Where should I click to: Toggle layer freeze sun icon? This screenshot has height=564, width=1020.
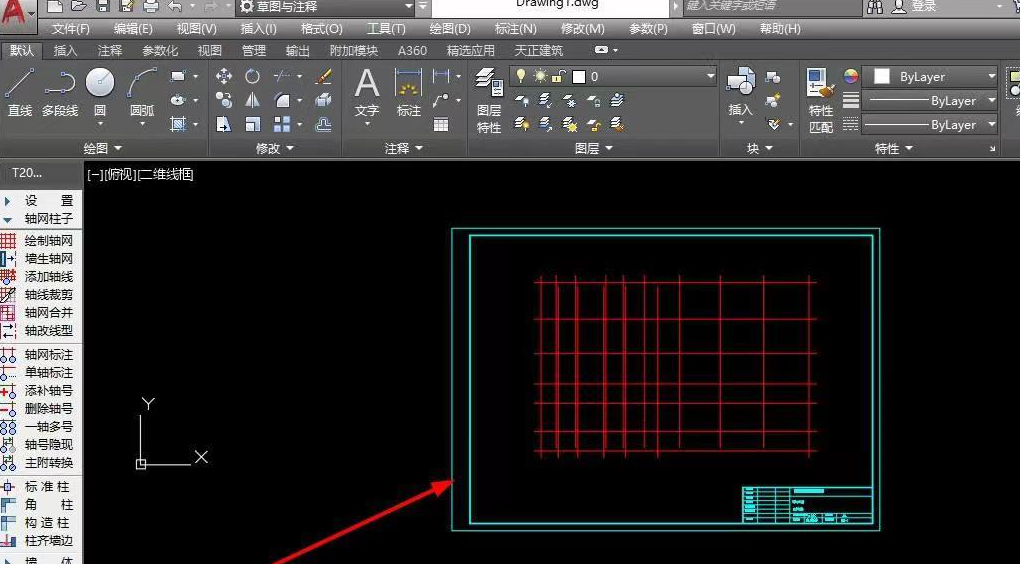(540, 76)
